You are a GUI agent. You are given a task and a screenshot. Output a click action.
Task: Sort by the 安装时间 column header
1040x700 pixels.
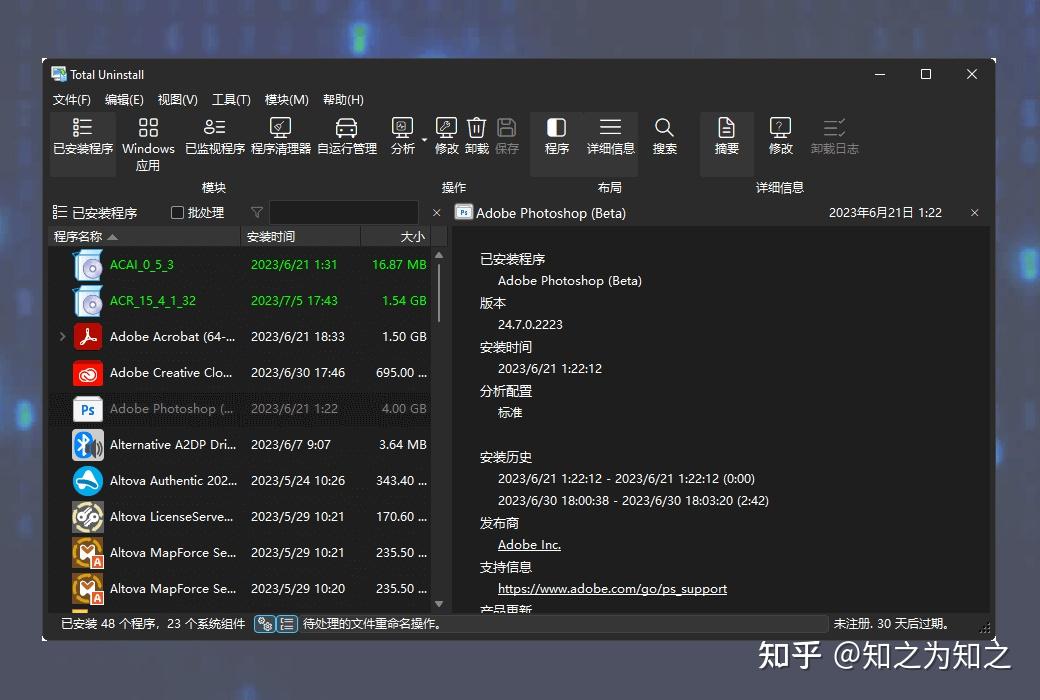300,236
